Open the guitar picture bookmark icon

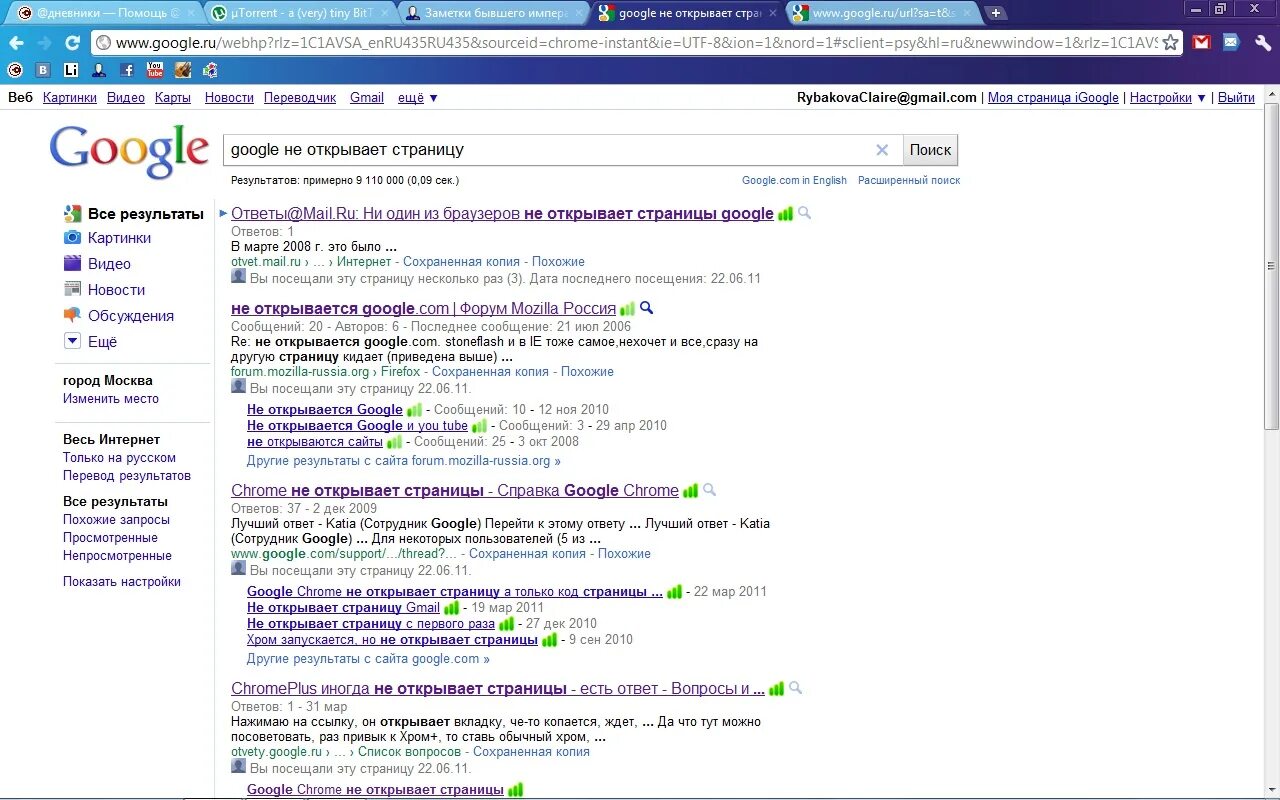[183, 70]
